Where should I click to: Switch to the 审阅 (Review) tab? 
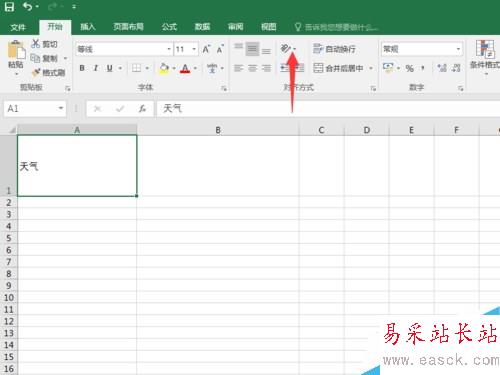[235, 27]
